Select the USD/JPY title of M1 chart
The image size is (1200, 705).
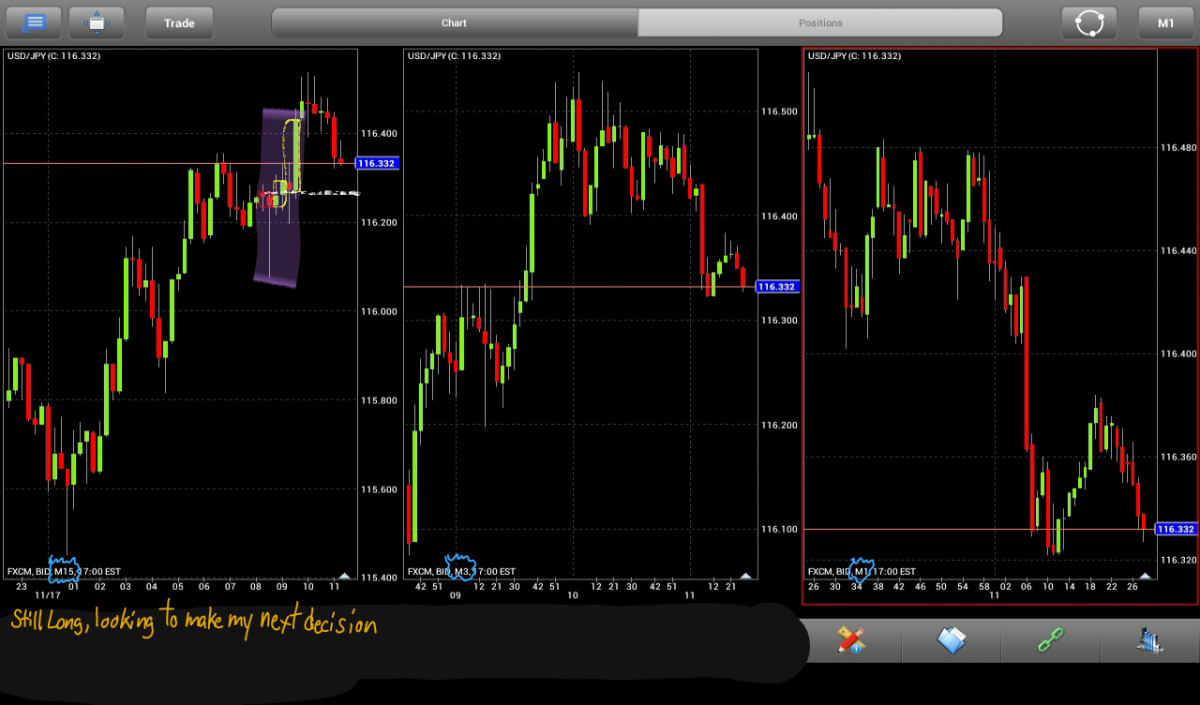(854, 56)
